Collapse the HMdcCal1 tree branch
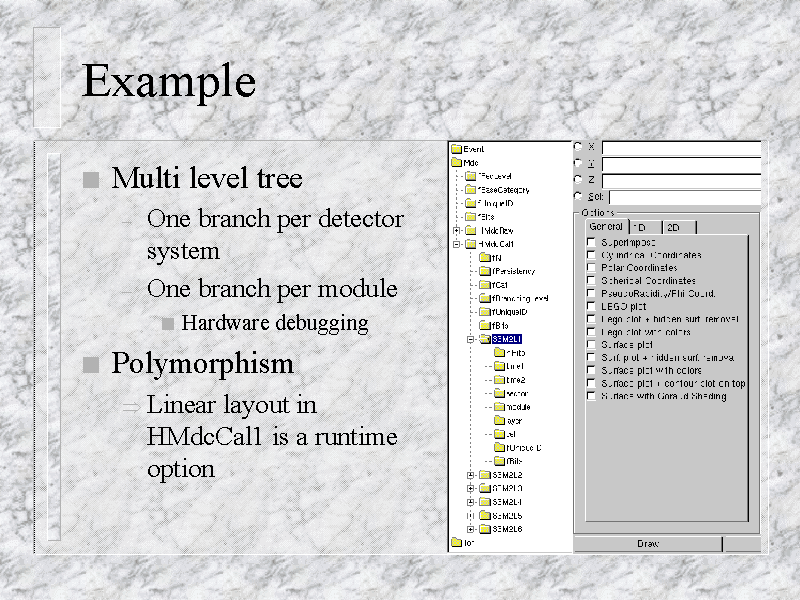The width and height of the screenshot is (800, 600). 457,243
